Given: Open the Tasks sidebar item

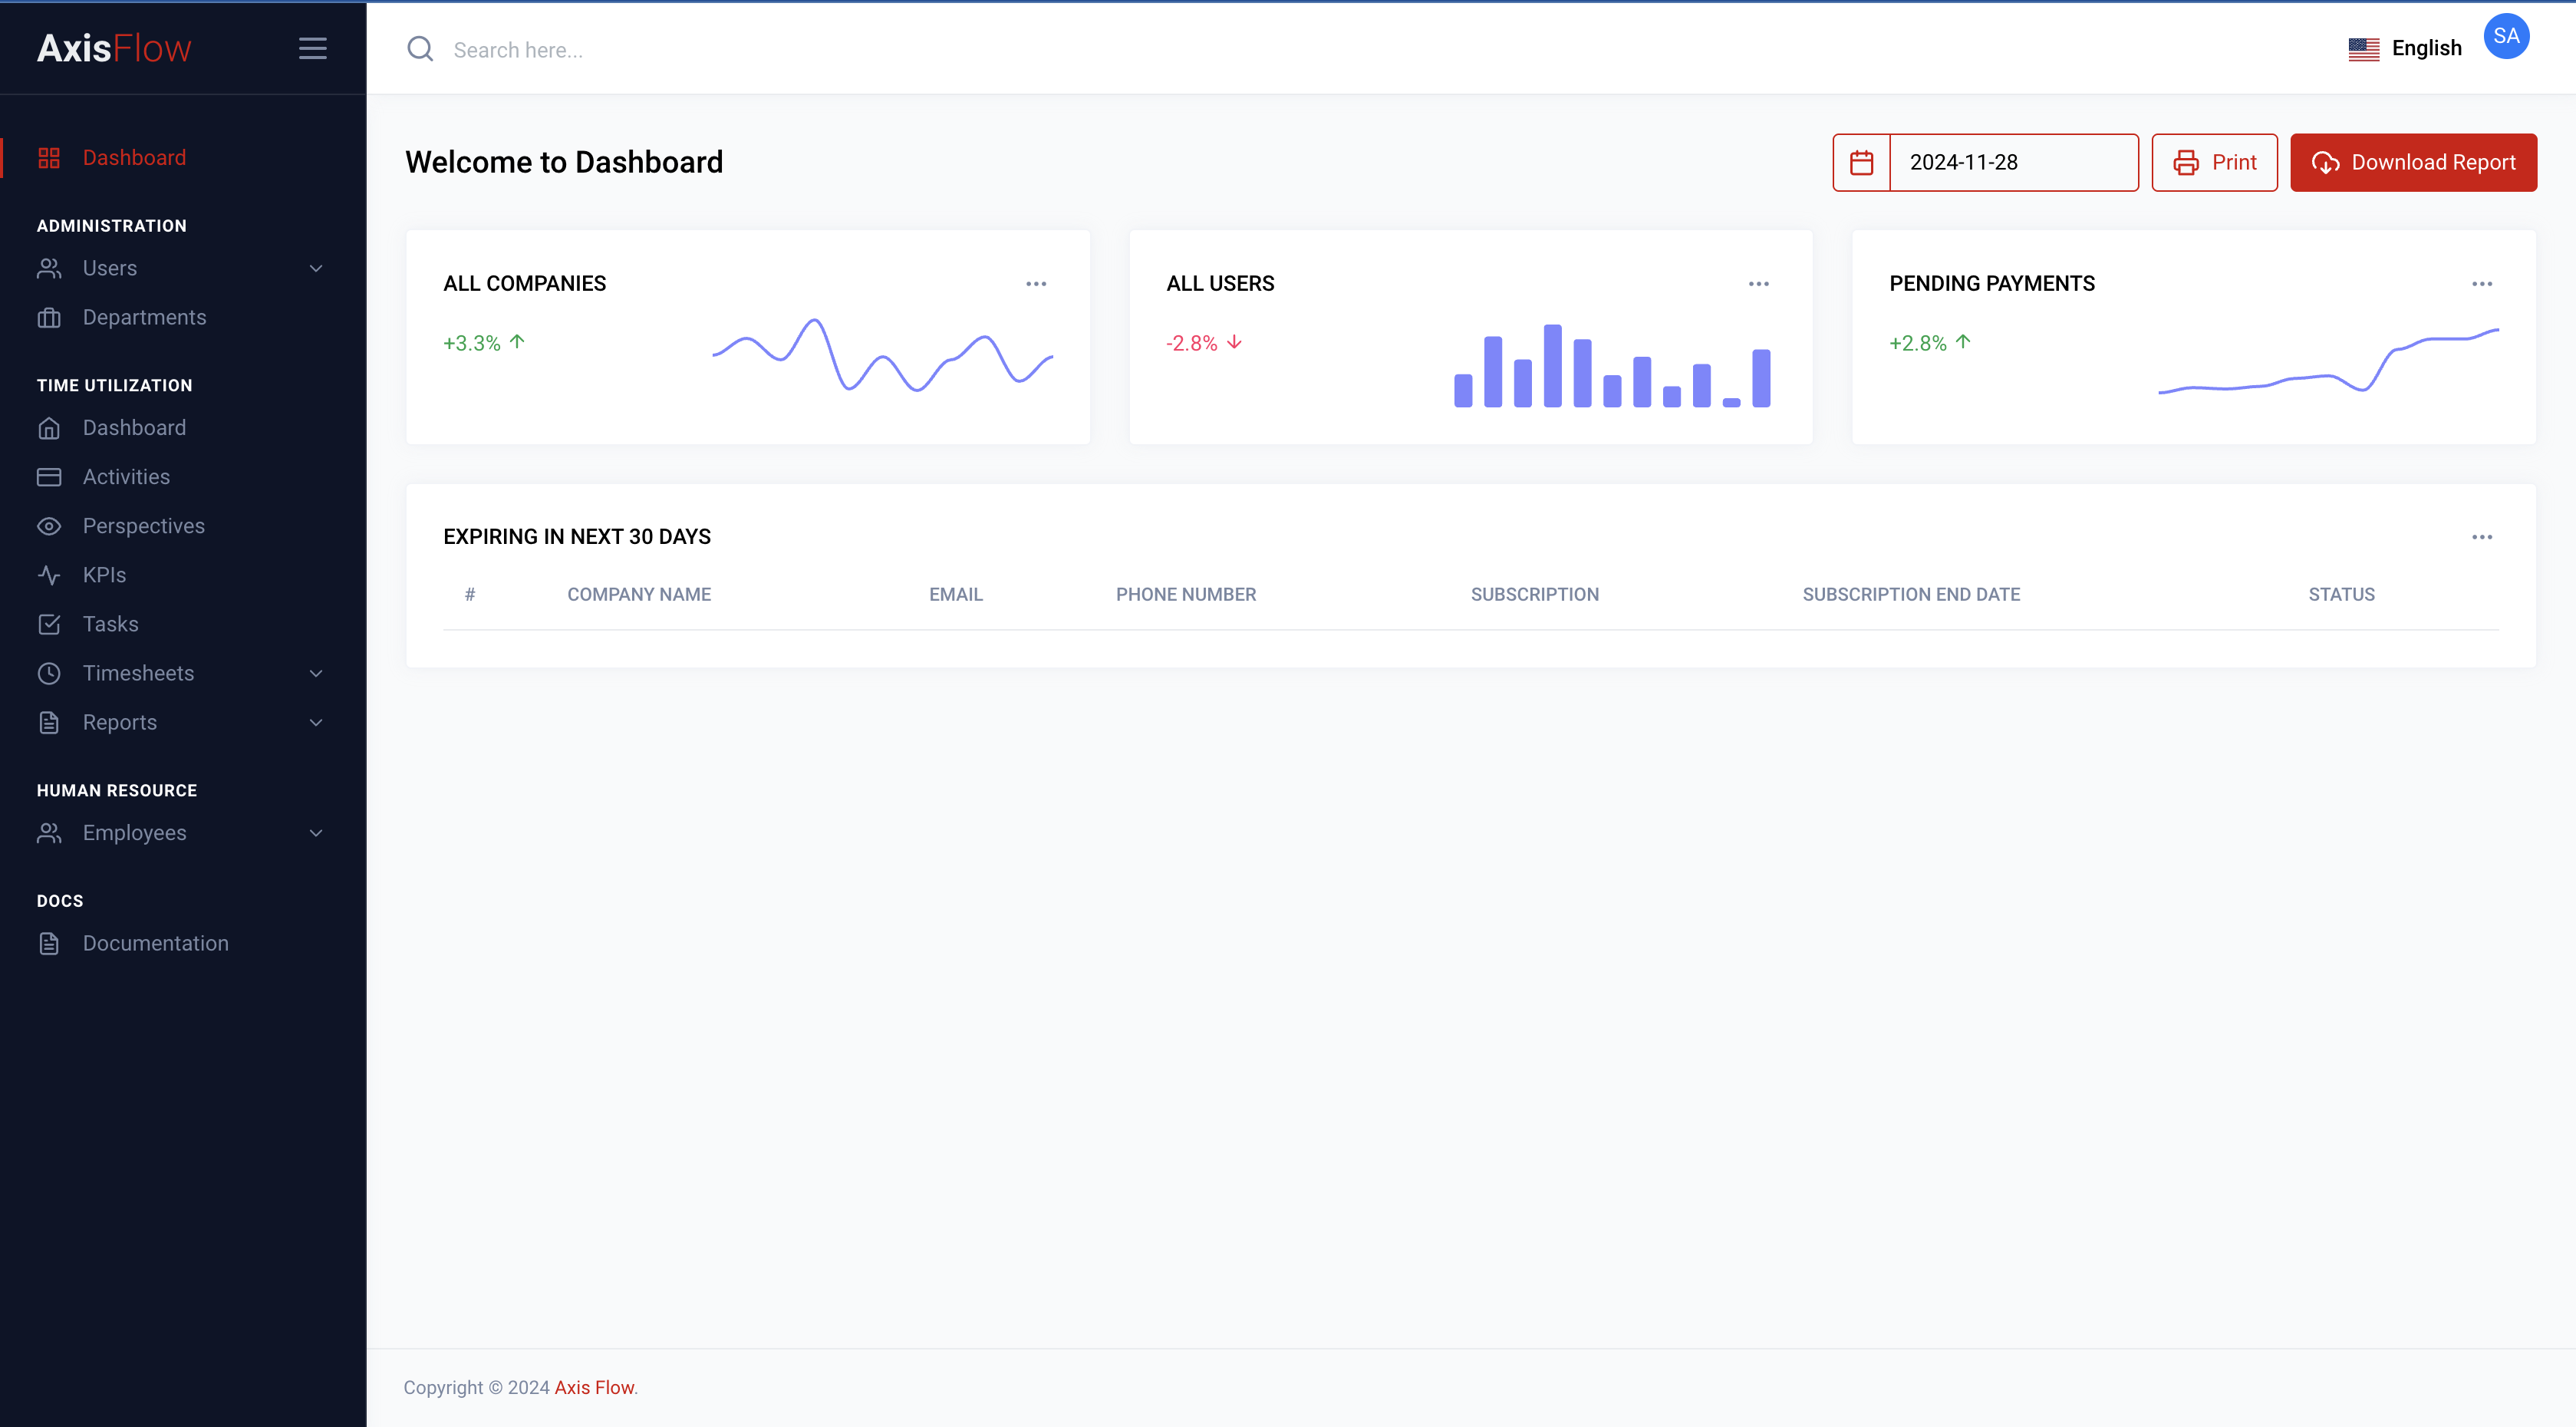Looking at the screenshot, I should pyautogui.click(x=108, y=623).
